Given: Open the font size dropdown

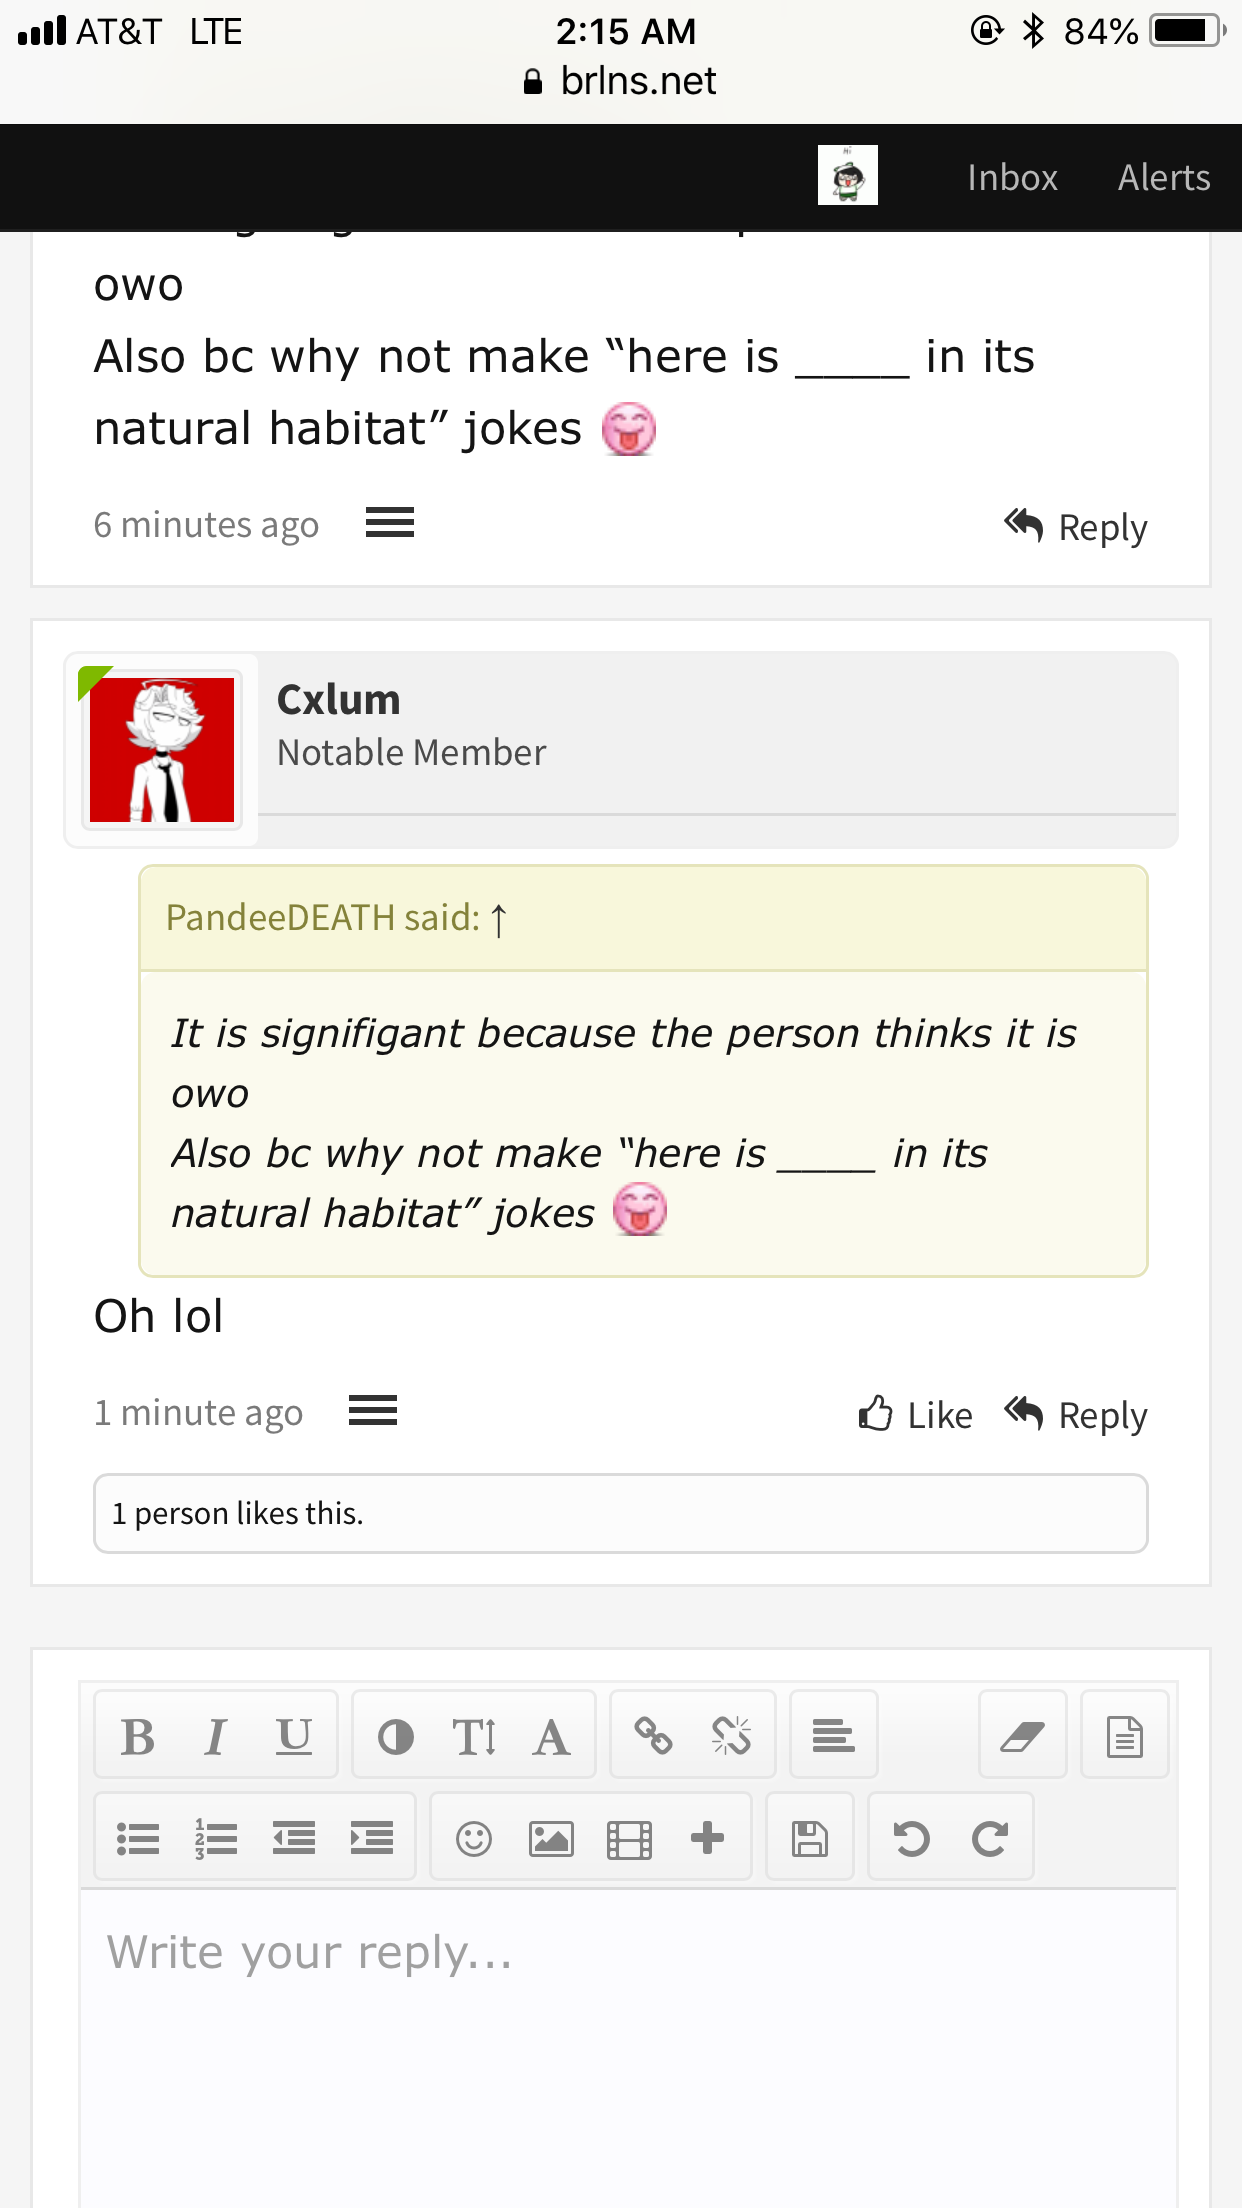Looking at the screenshot, I should [x=473, y=1736].
